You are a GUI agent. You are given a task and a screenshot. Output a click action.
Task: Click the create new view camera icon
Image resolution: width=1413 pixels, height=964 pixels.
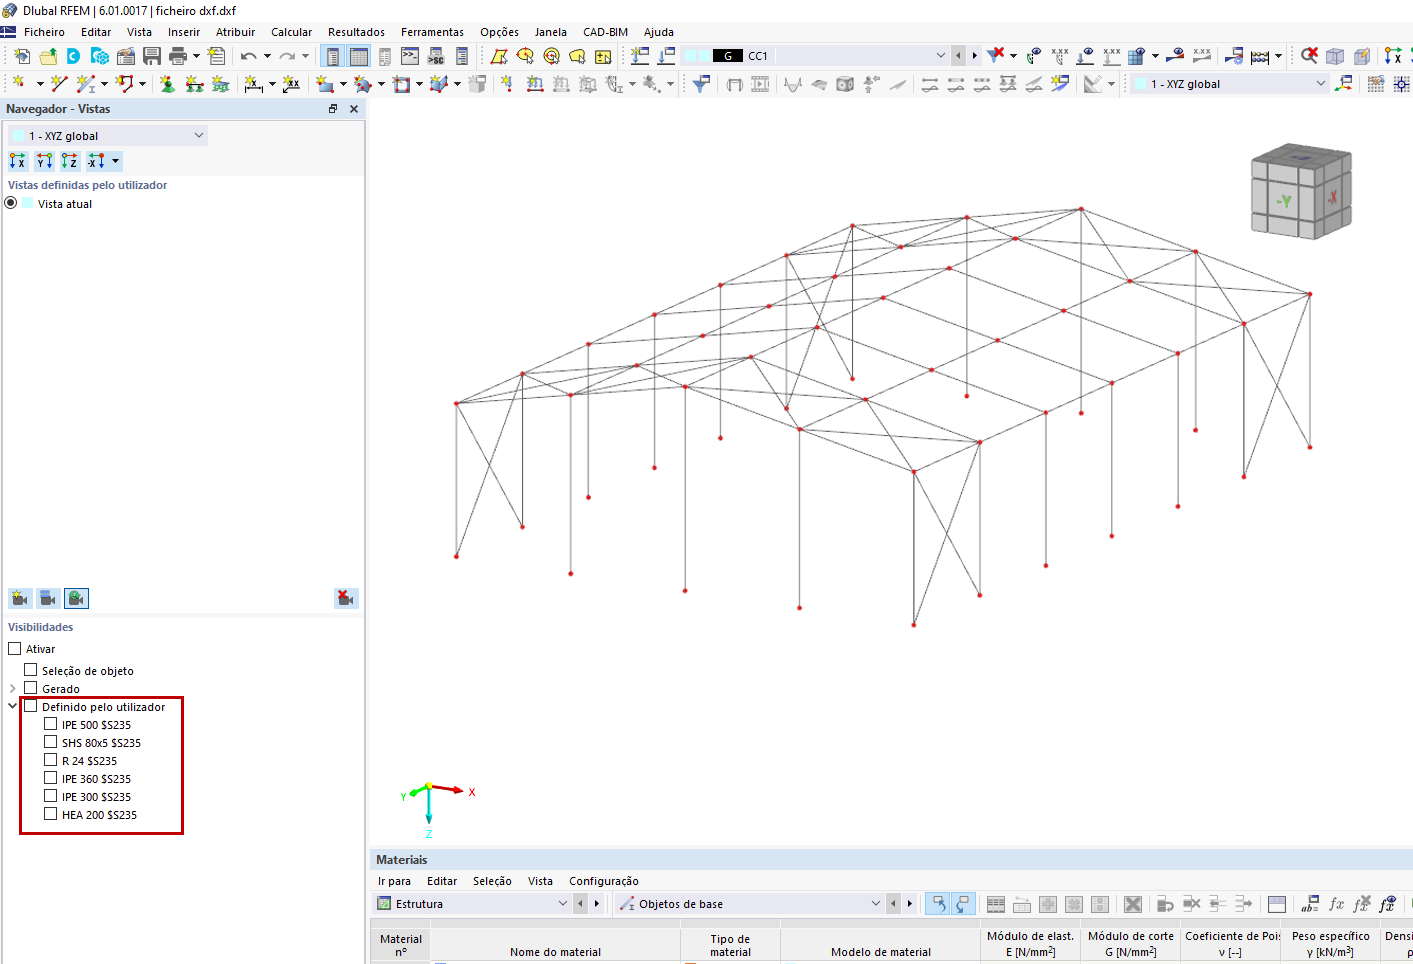20,598
